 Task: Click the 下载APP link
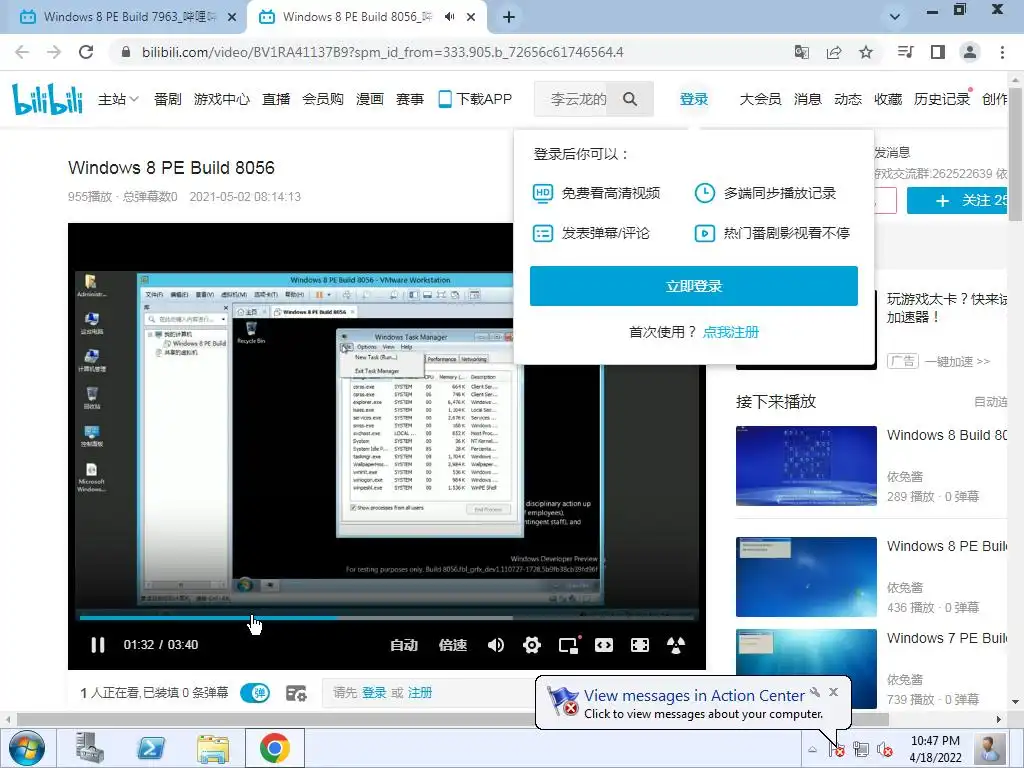pos(475,99)
